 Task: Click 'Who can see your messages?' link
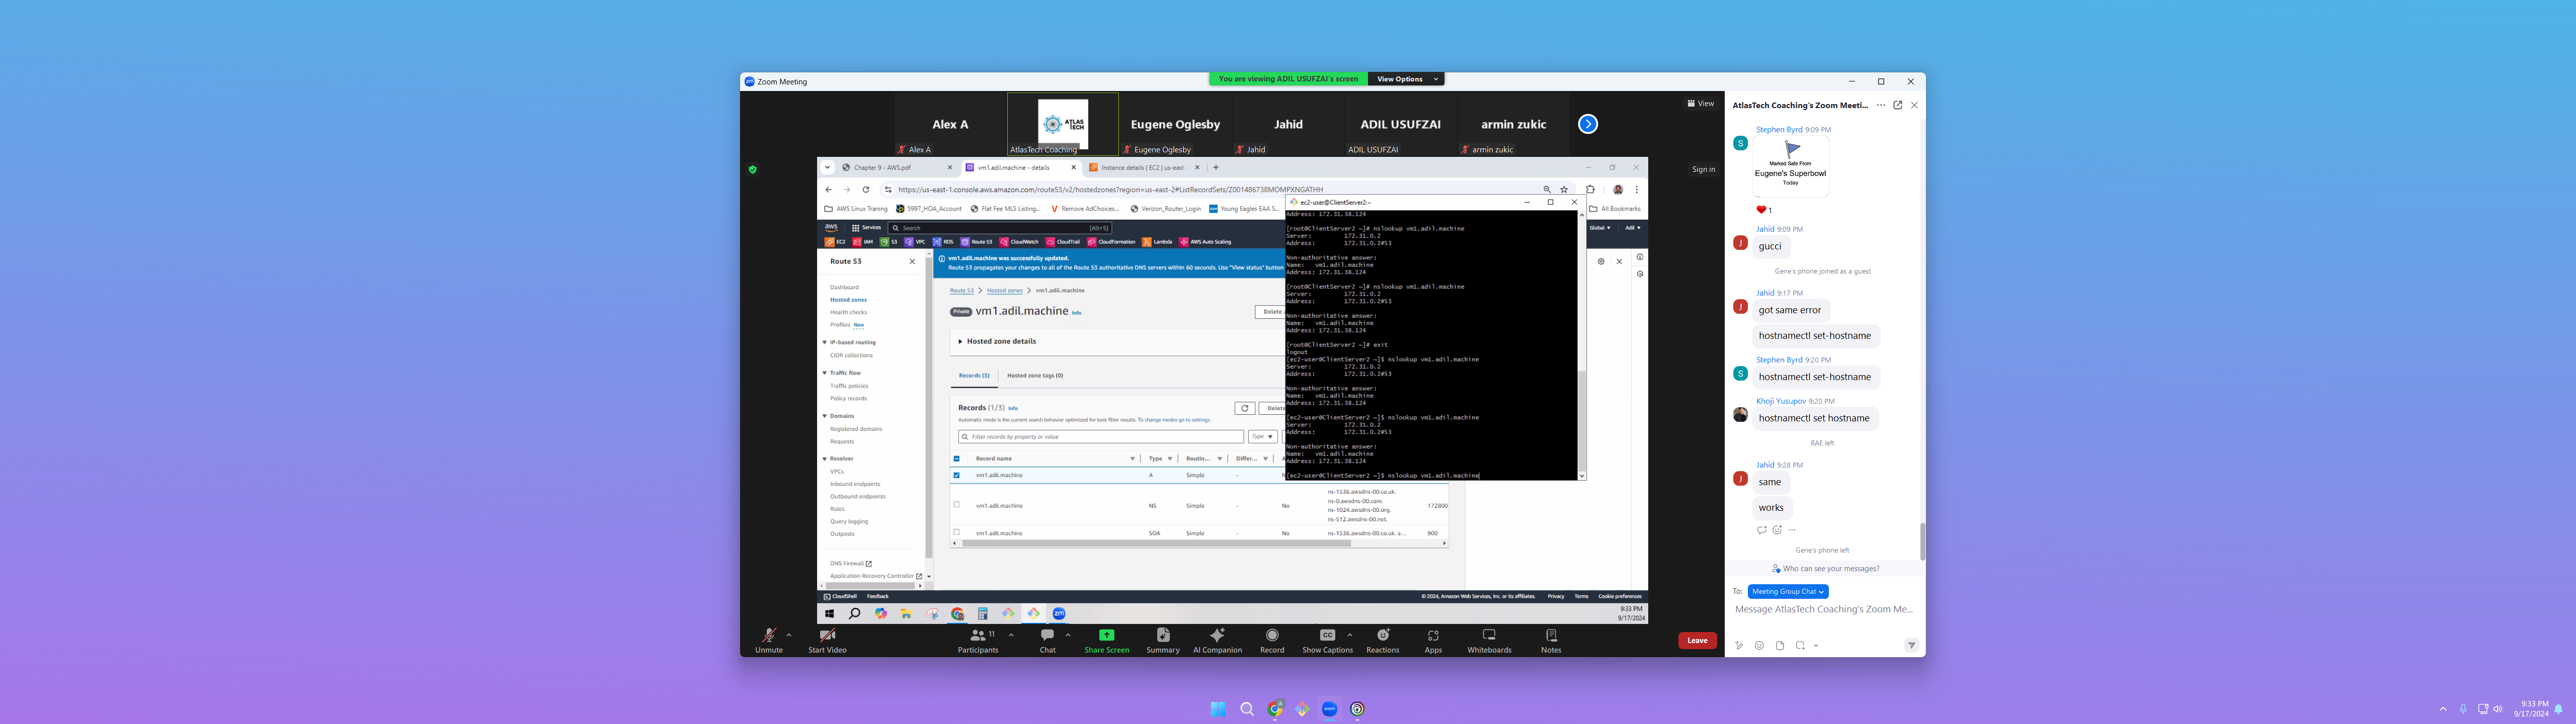point(1830,568)
